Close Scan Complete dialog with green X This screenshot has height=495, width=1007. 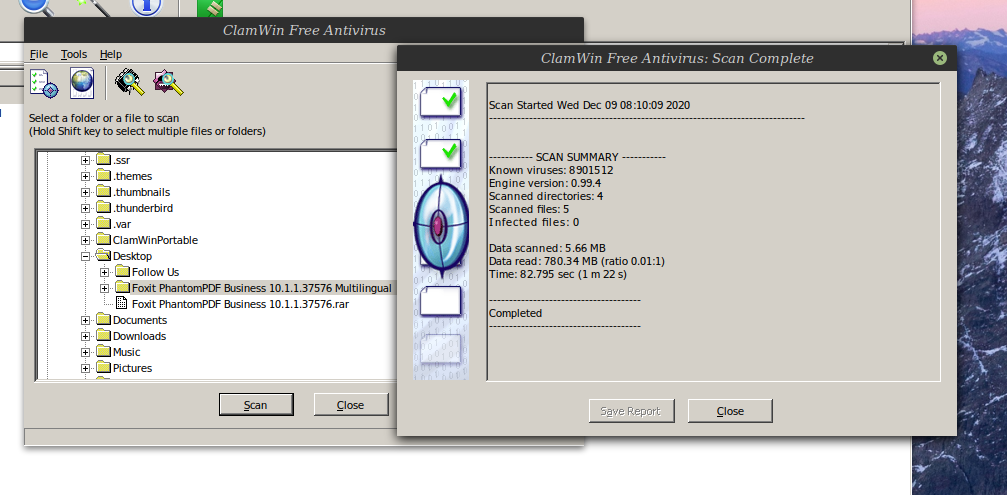coord(940,58)
